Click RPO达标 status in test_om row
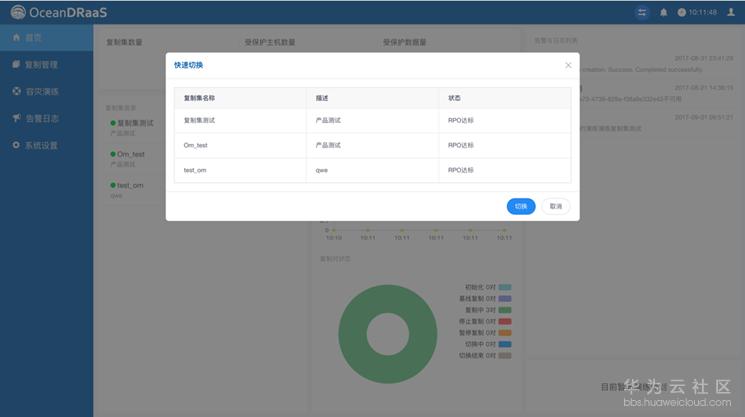 click(460, 170)
